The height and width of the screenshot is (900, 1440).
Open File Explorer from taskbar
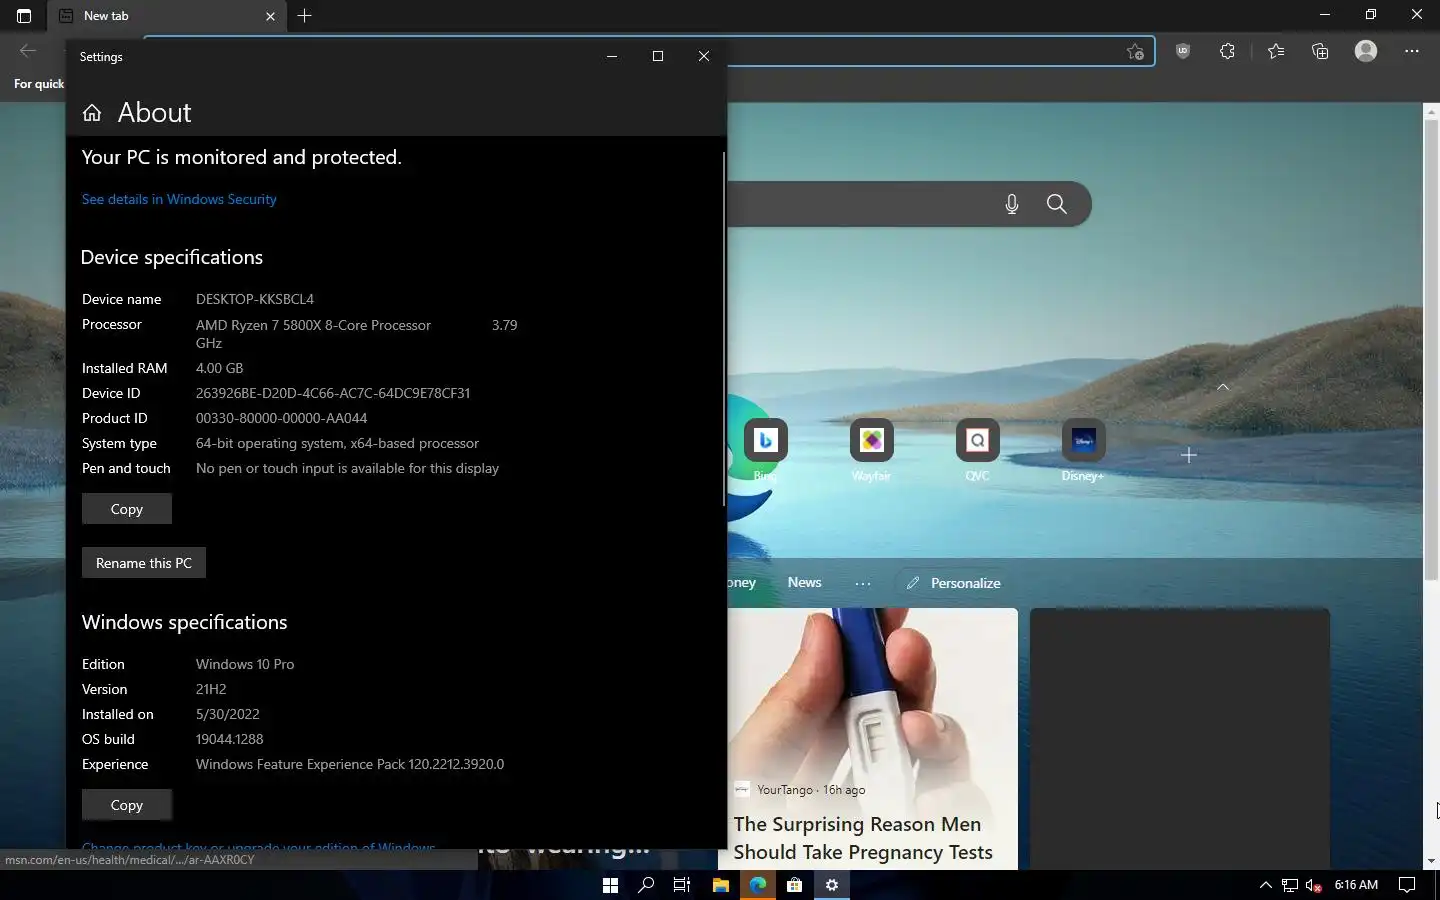tap(720, 885)
